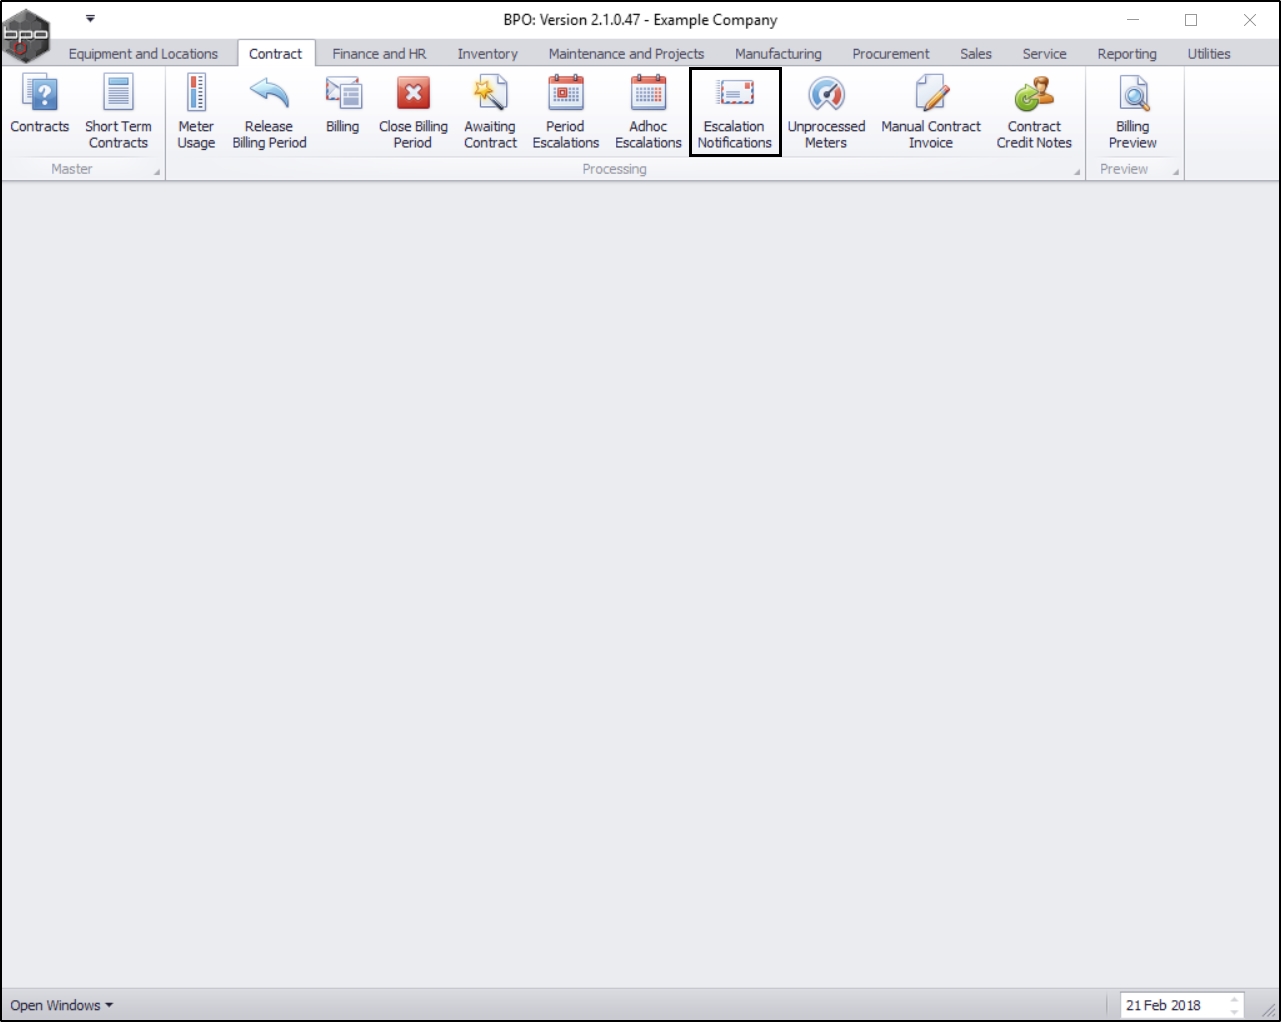
Task: Decrease the date with the down stepper
Action: click(x=1235, y=1011)
